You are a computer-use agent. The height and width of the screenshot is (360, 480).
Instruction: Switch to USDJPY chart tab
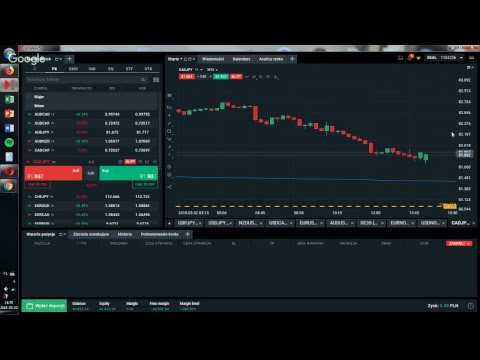coord(218,223)
